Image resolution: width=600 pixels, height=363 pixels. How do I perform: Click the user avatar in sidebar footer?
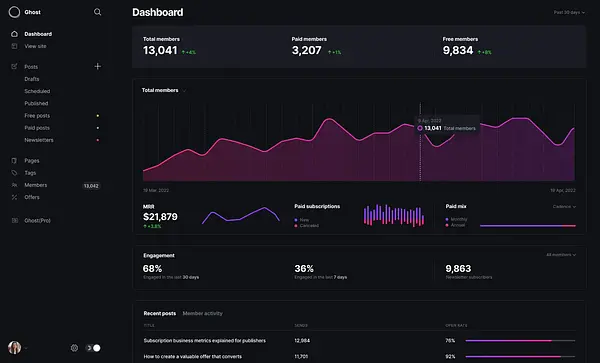click(x=15, y=348)
